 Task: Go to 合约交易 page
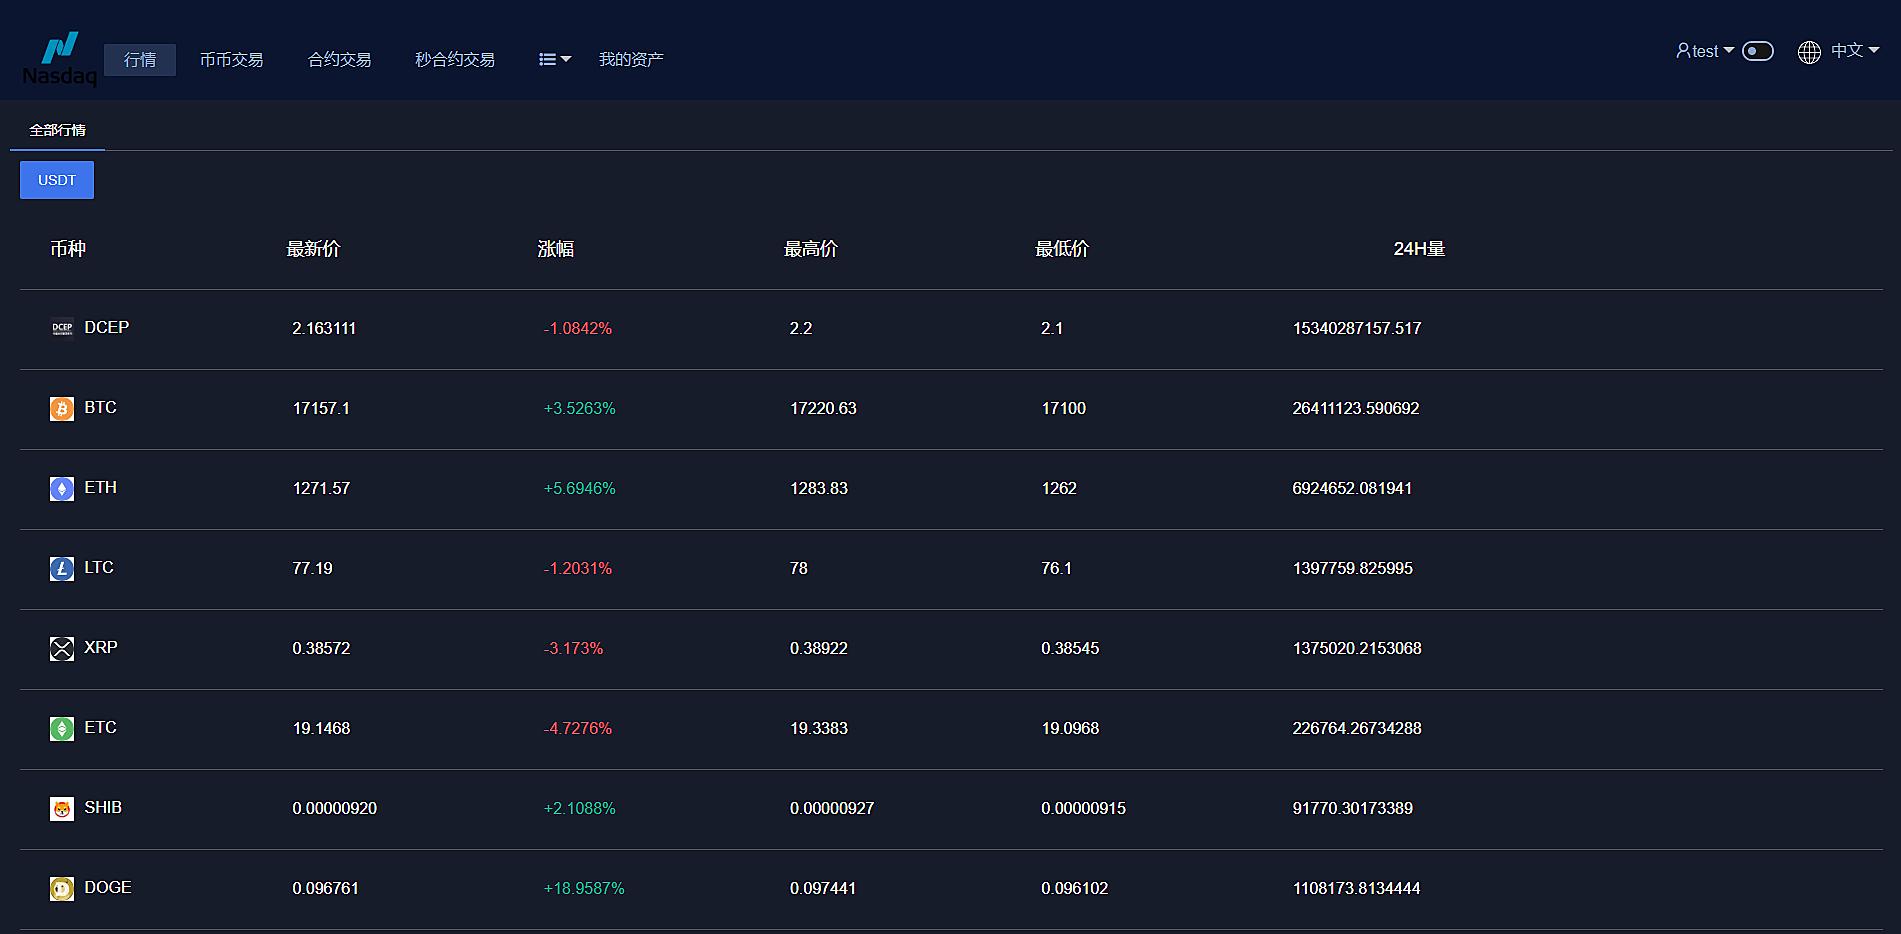(339, 60)
